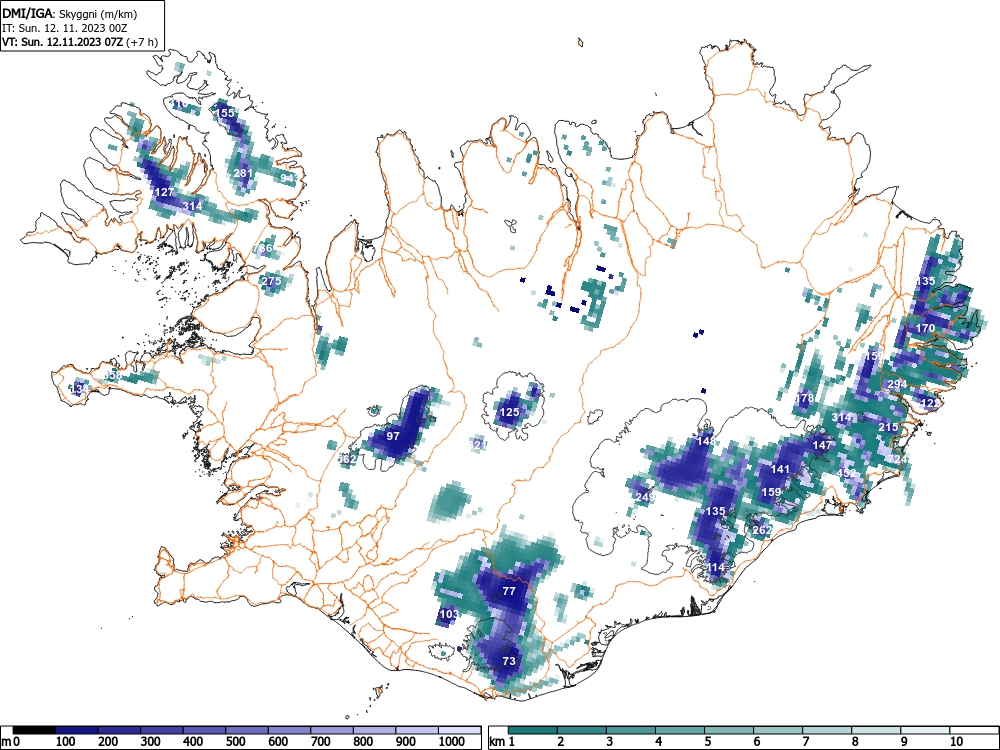Screen dimensions: 1000x750
Task: Pick the 275 value label
Action: click(272, 281)
